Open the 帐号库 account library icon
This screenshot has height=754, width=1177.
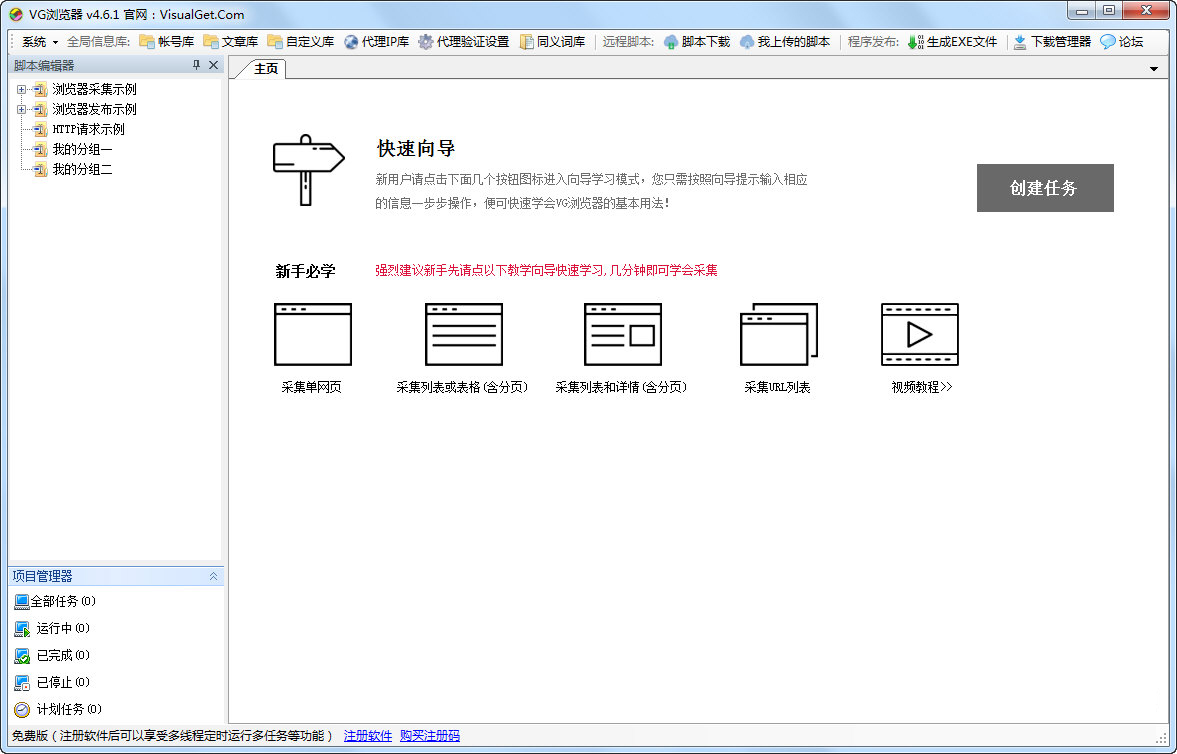point(162,42)
